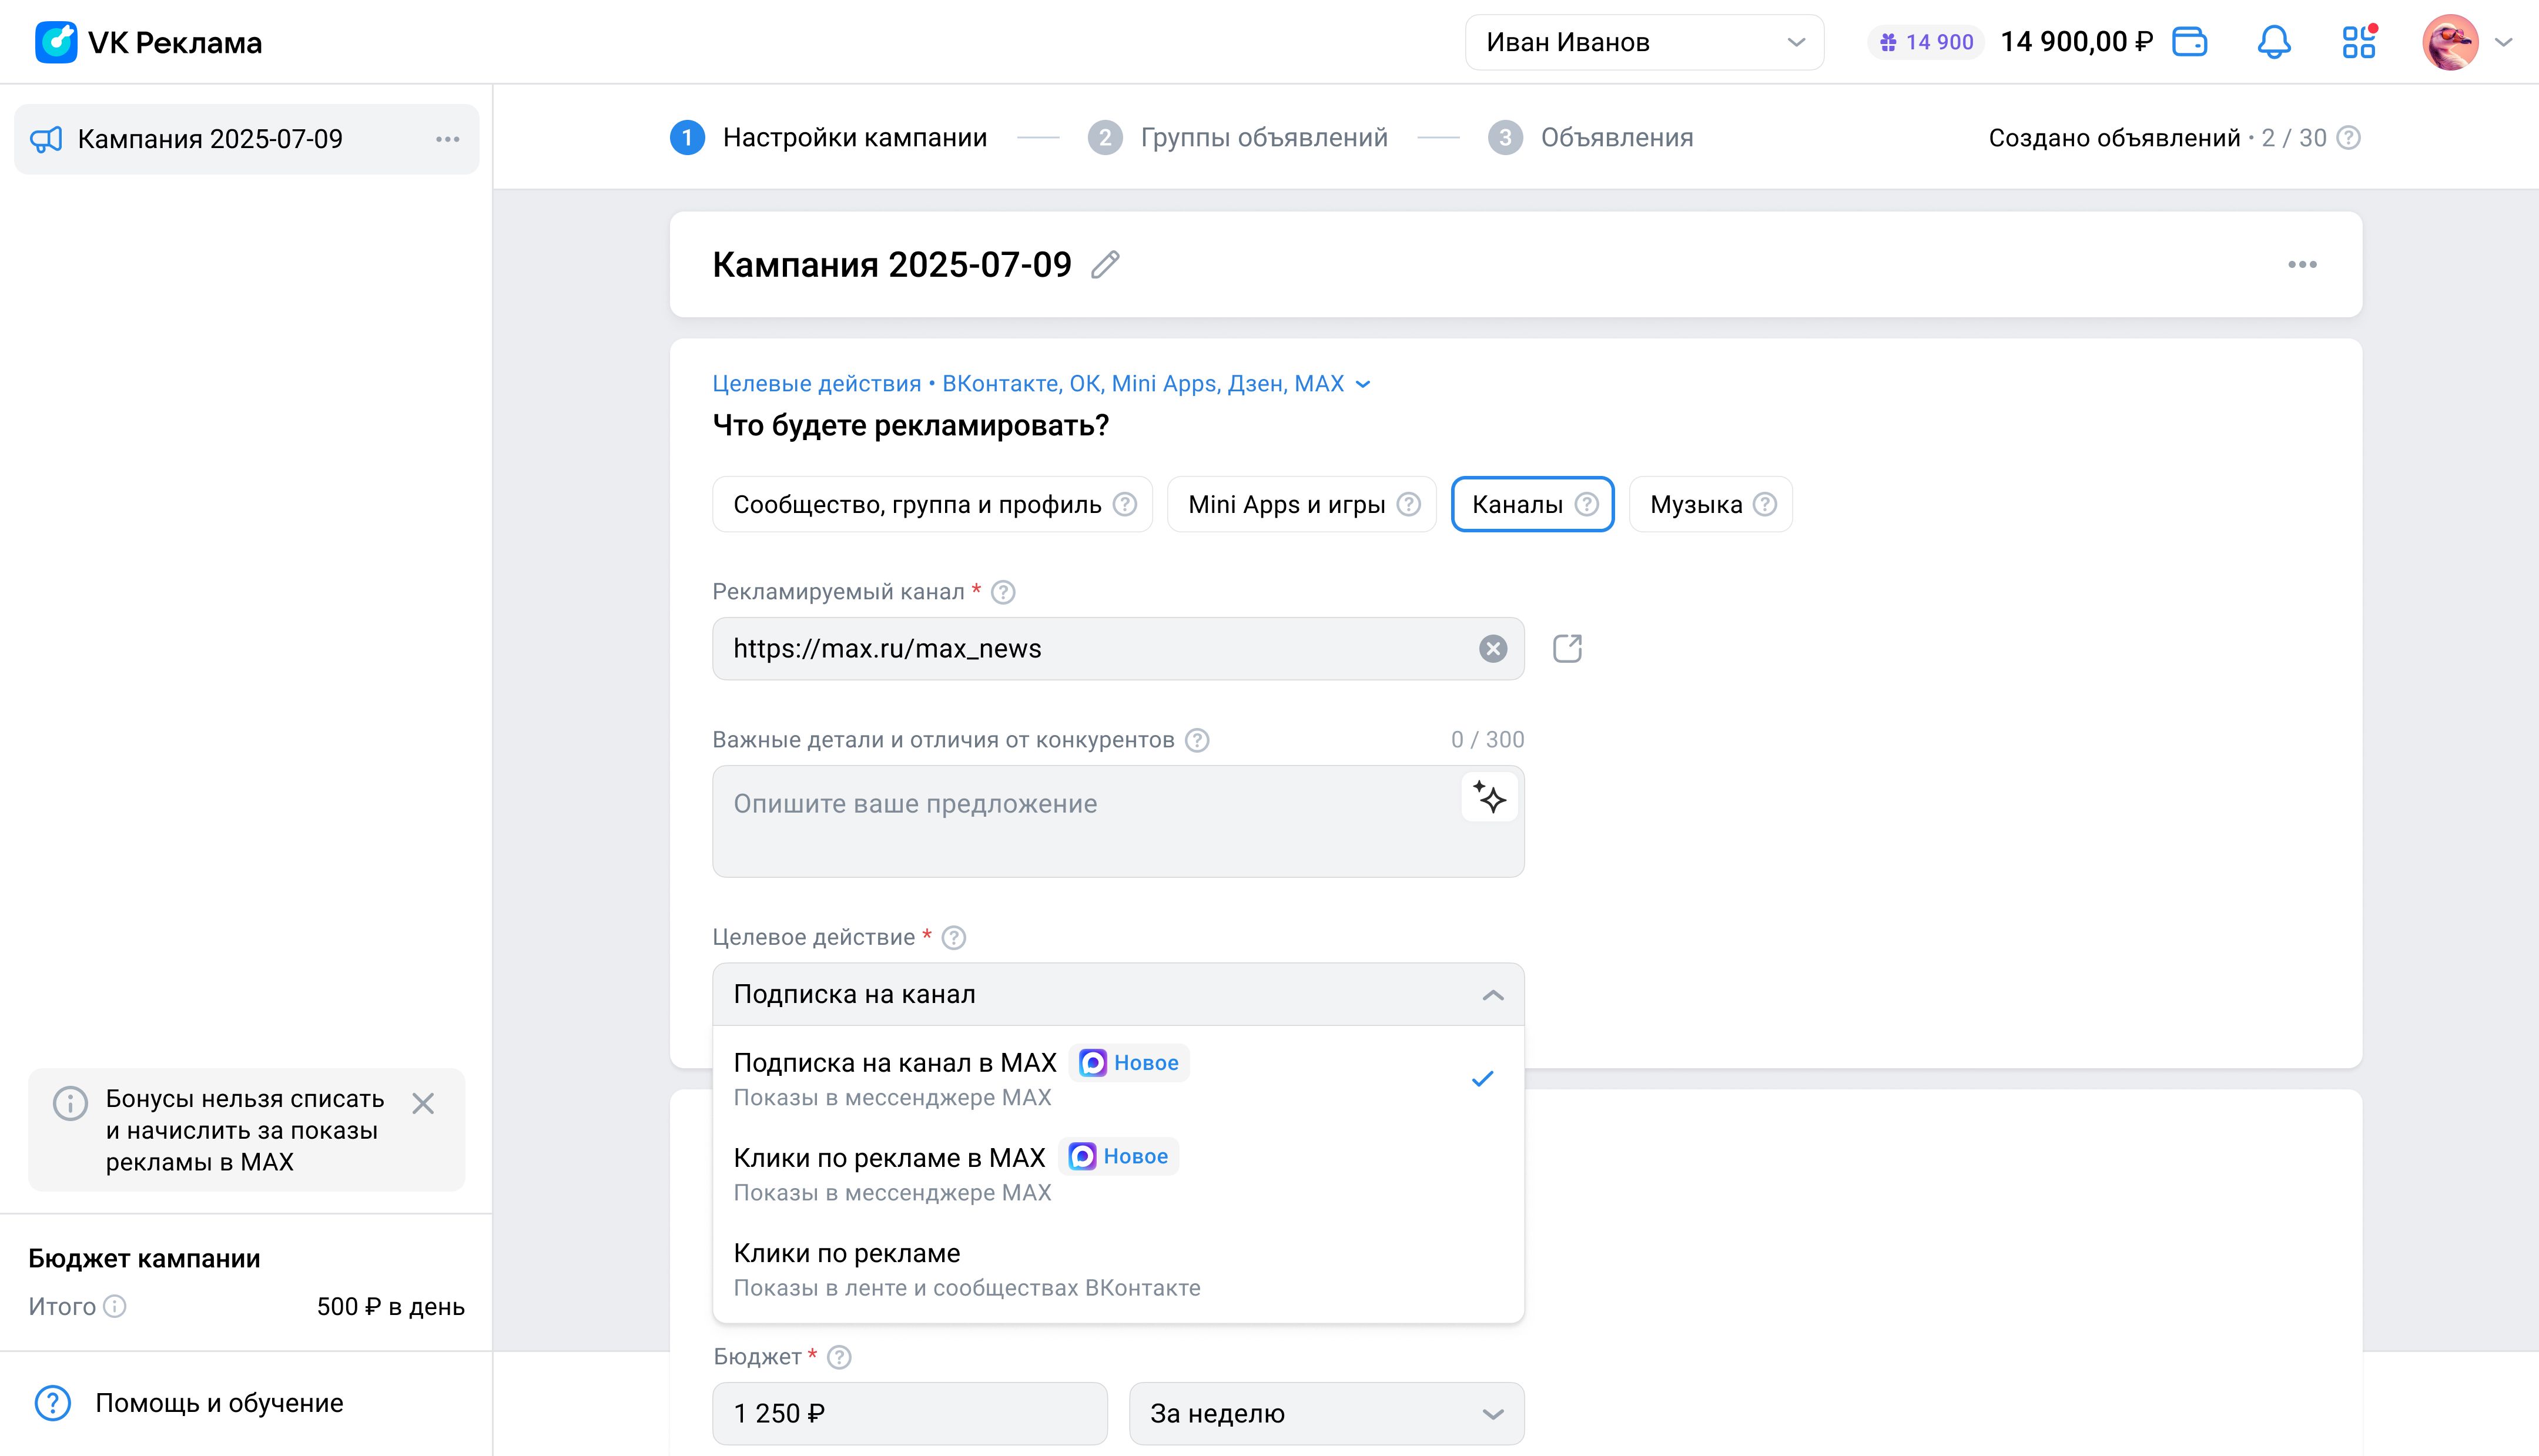Expand profile menu chevron beside avatar
The width and height of the screenshot is (2539, 1456).
tap(2504, 42)
